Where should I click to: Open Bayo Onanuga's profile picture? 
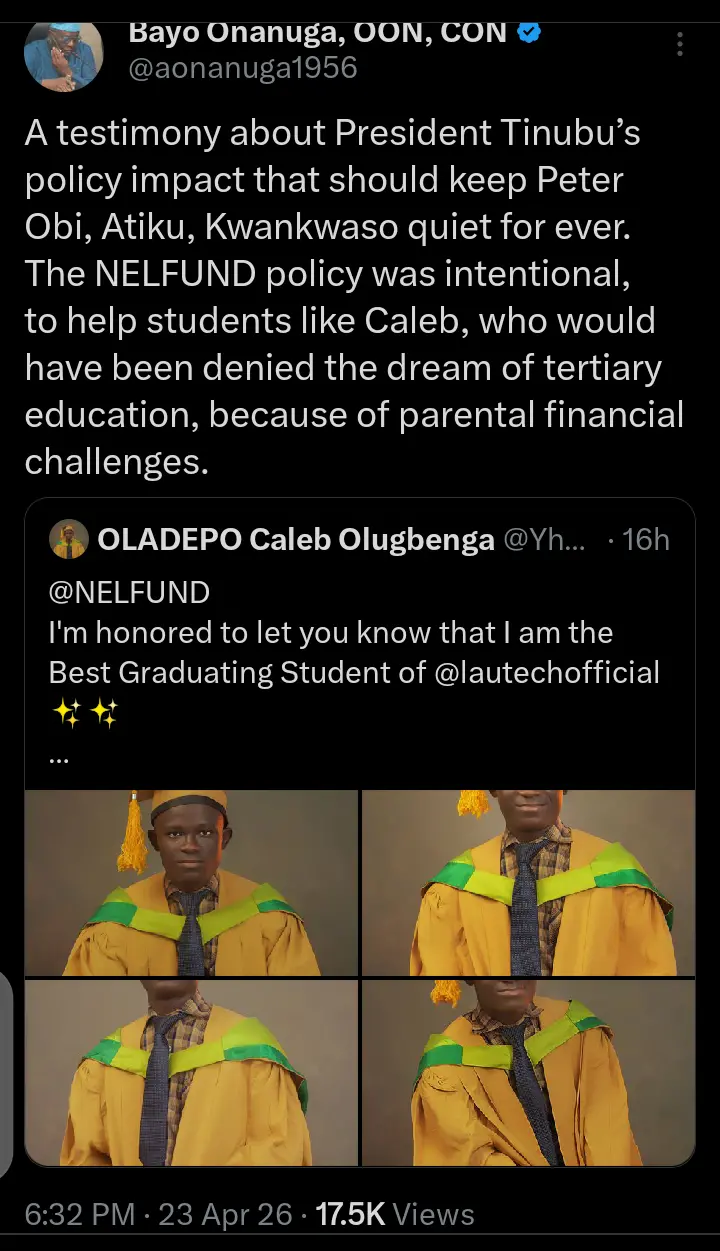[x=63, y=53]
